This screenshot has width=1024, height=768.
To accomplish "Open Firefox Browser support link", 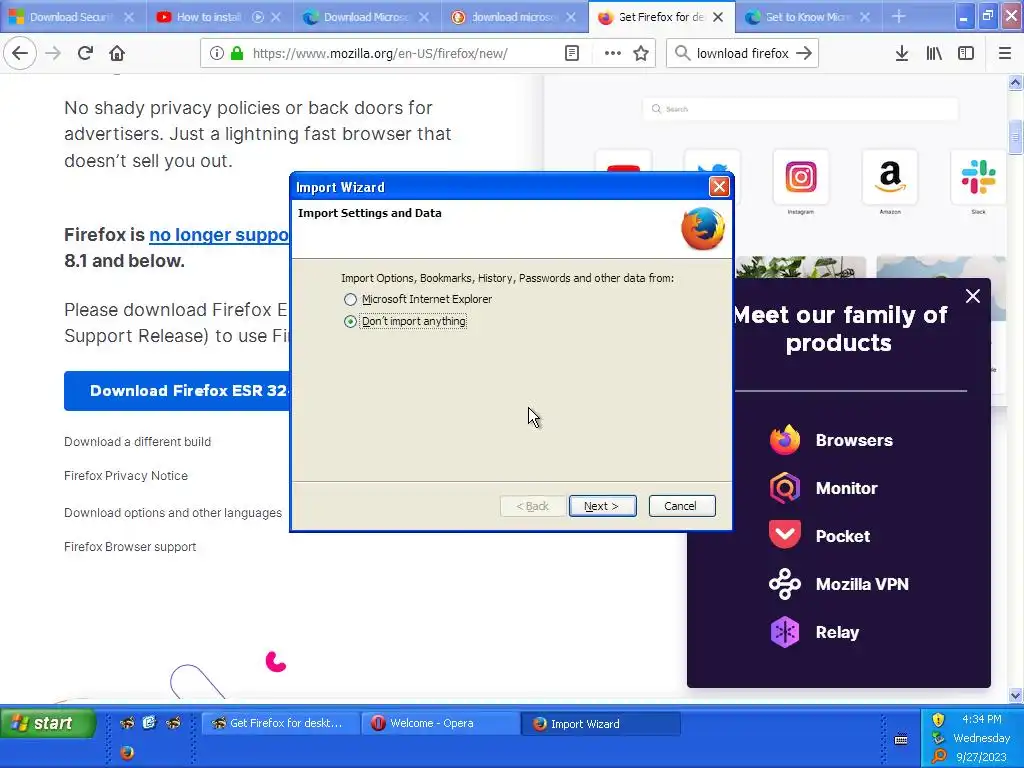I will tap(130, 547).
